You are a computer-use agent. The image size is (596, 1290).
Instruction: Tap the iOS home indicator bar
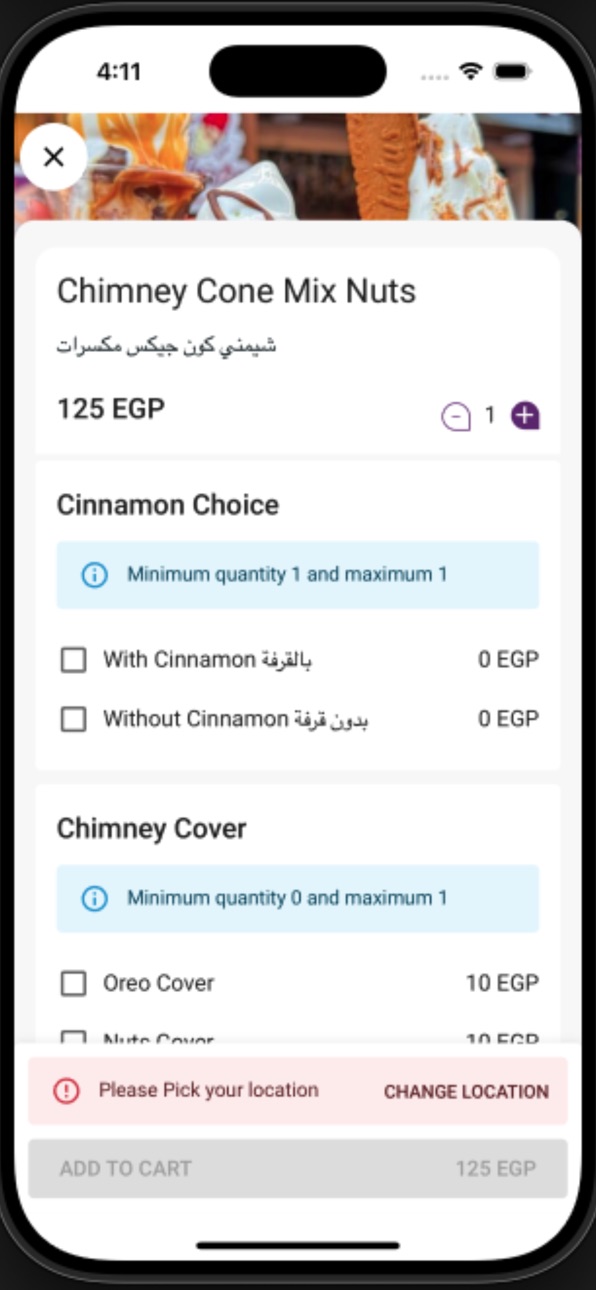point(298,1245)
